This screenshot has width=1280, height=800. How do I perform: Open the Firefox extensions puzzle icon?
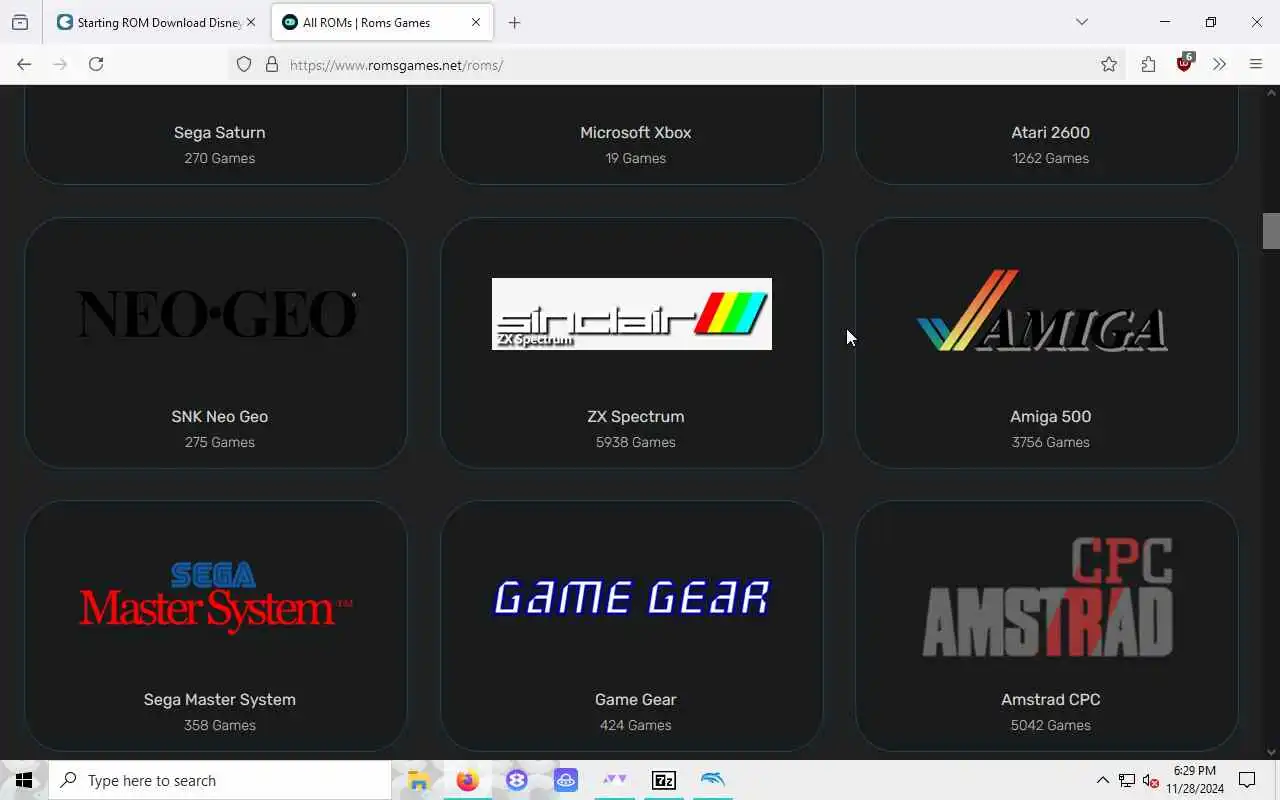(x=1148, y=64)
